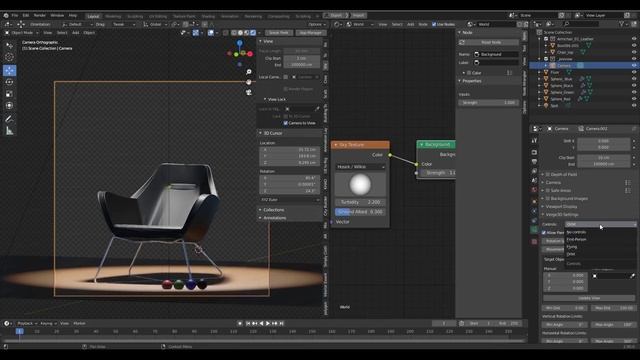Toggle the Allow Panning checkbox
640x360 pixels.
[x=544, y=233]
